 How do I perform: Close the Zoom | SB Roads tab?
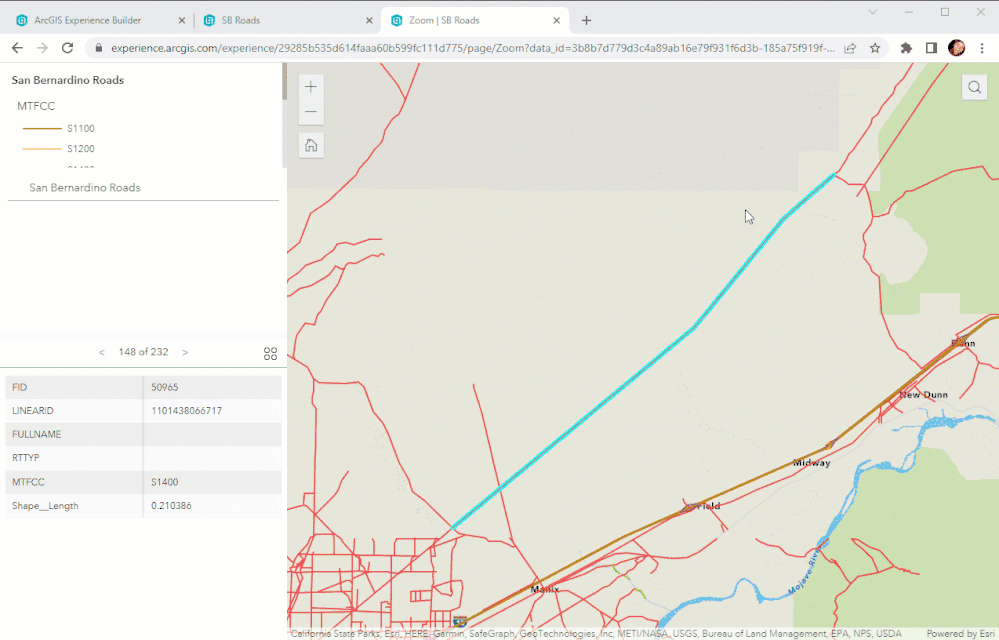point(556,20)
